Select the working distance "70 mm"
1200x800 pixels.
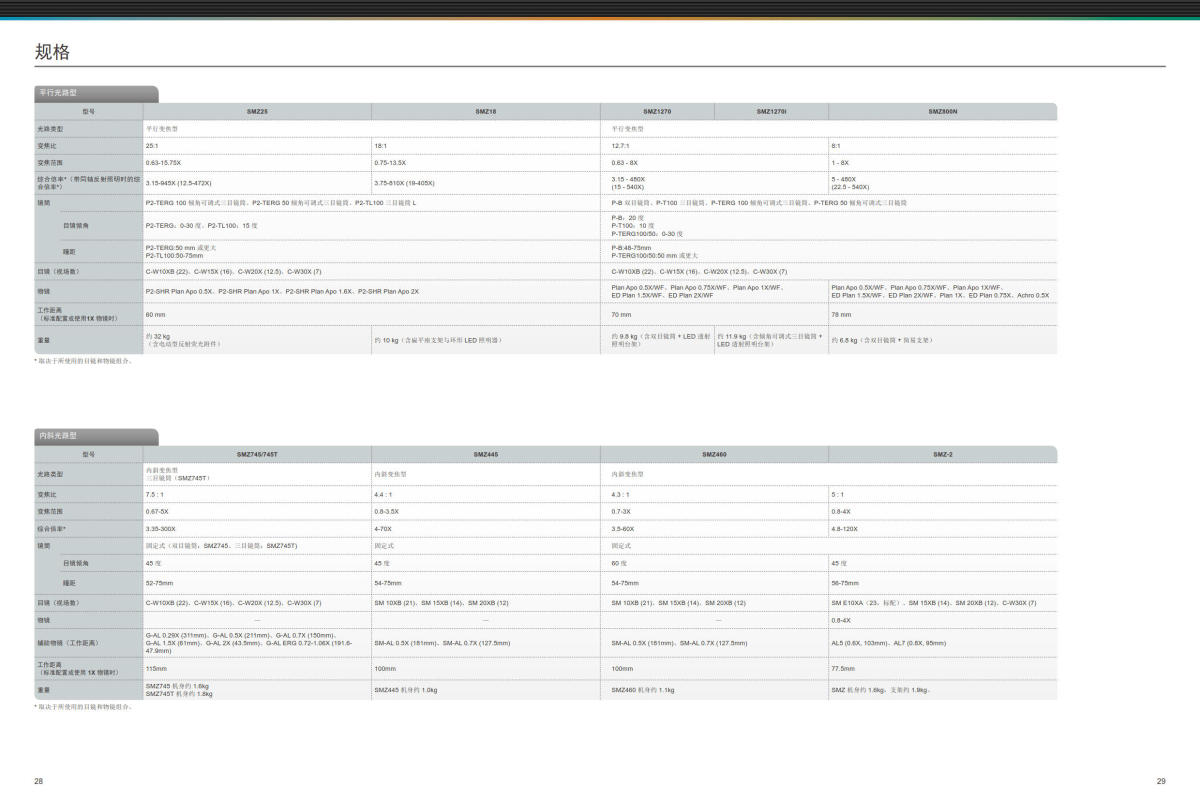(621, 315)
